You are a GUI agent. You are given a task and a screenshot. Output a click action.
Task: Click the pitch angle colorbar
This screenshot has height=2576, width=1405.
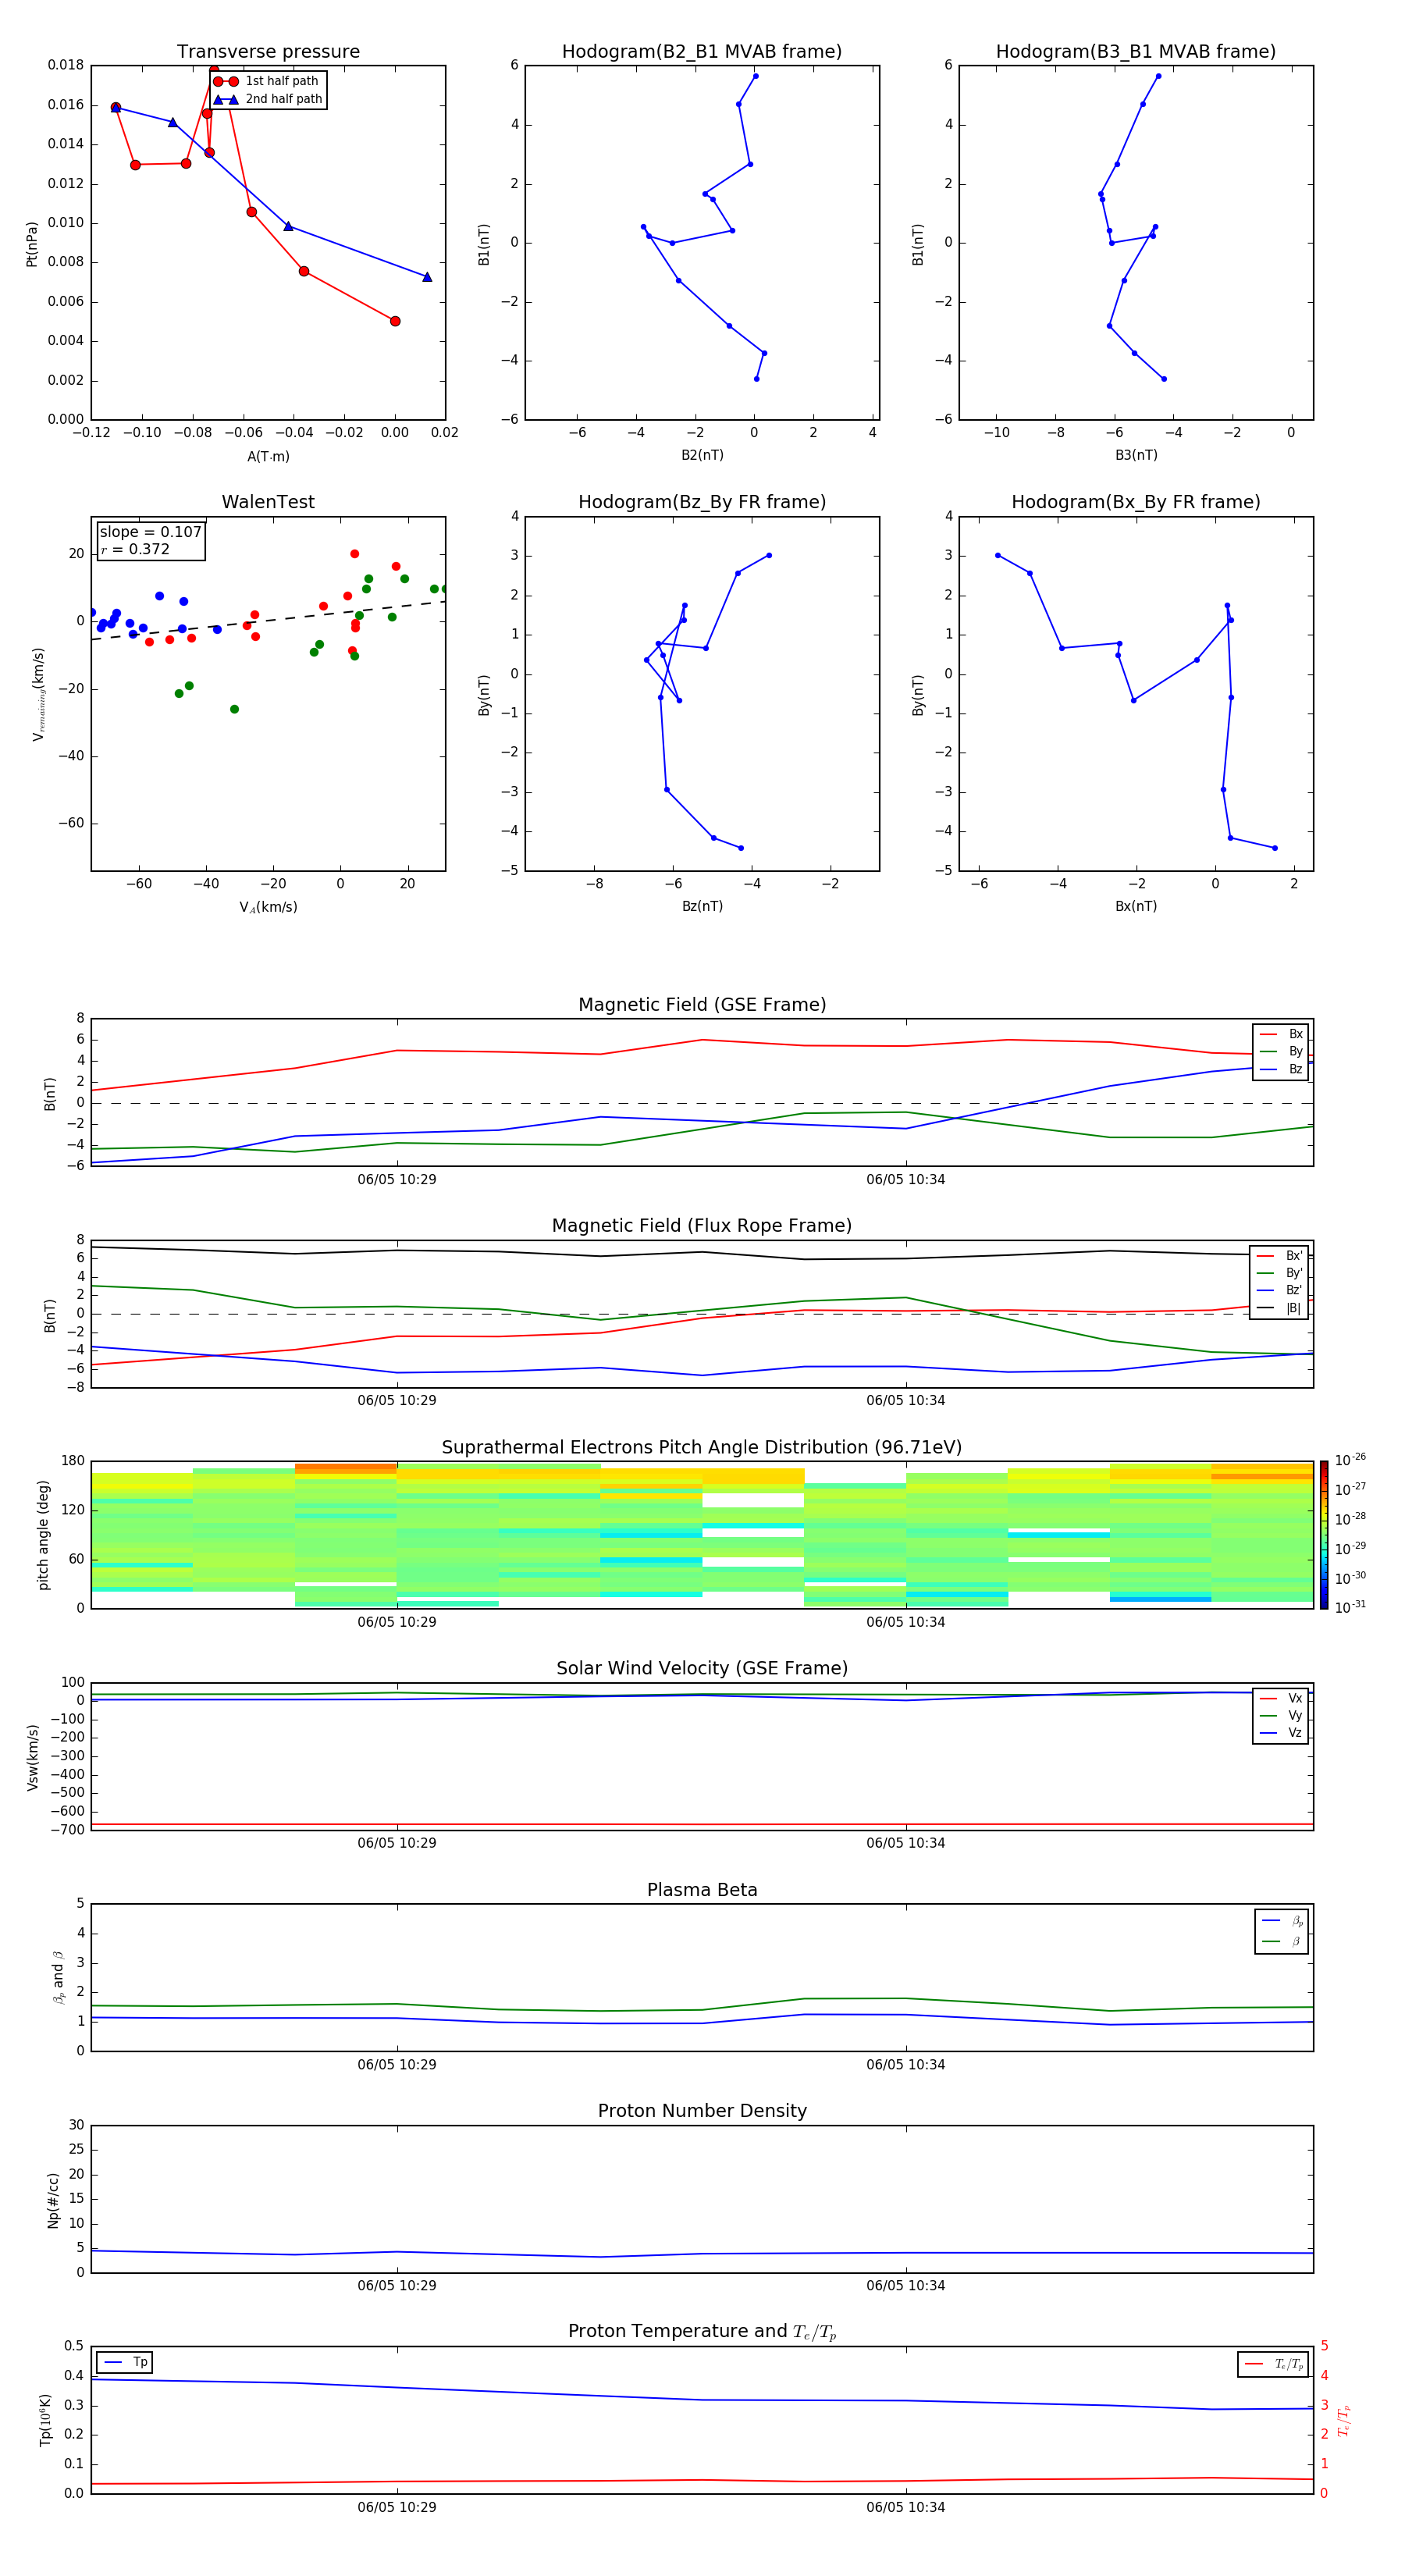coord(1324,1535)
